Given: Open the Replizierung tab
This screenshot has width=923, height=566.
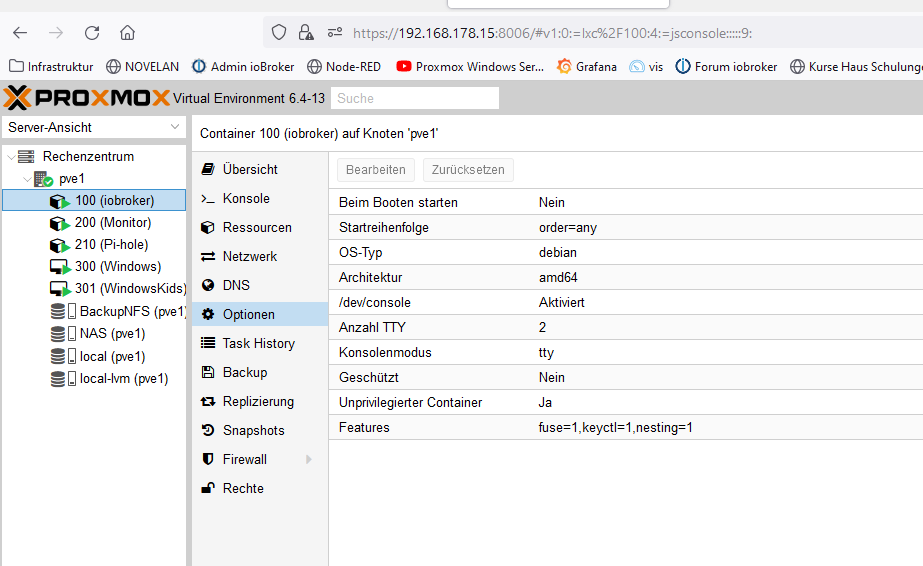Looking at the screenshot, I should pyautogui.click(x=260, y=401).
